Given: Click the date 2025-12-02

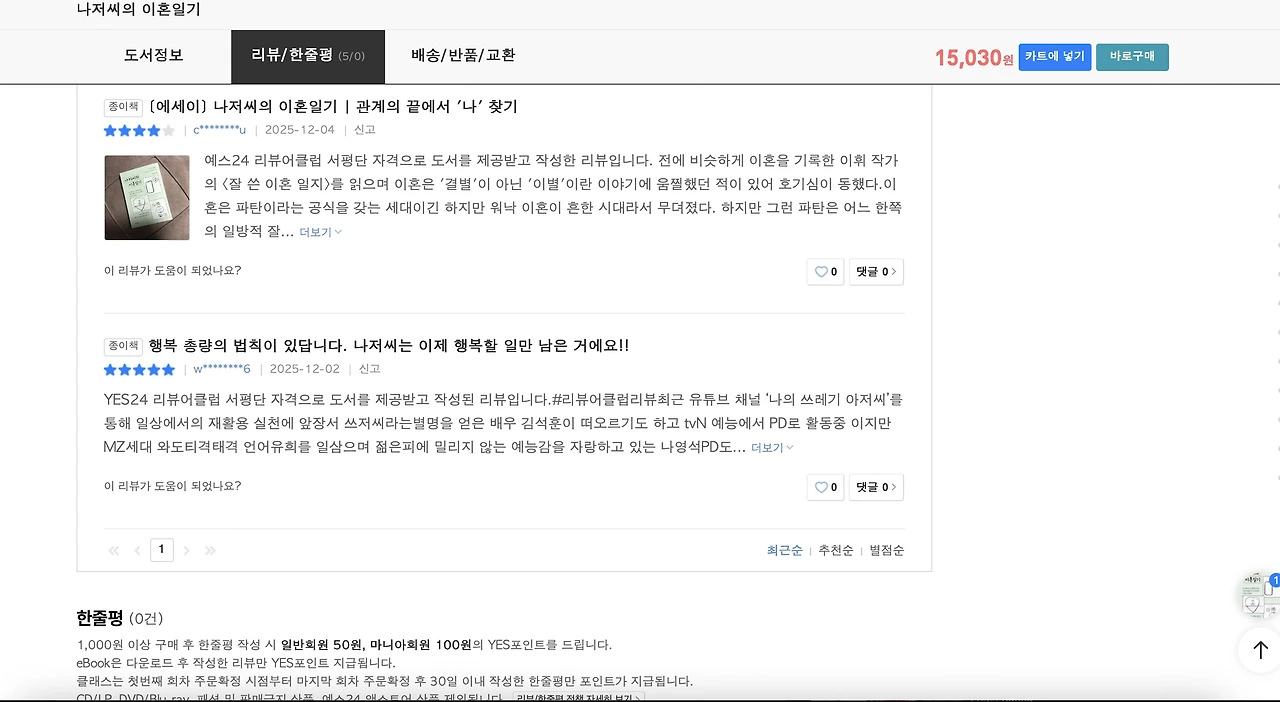Looking at the screenshot, I should click(x=305, y=369).
